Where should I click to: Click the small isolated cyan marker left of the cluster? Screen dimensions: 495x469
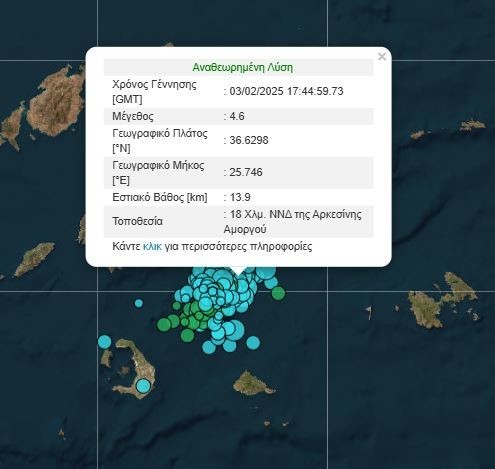click(139, 303)
